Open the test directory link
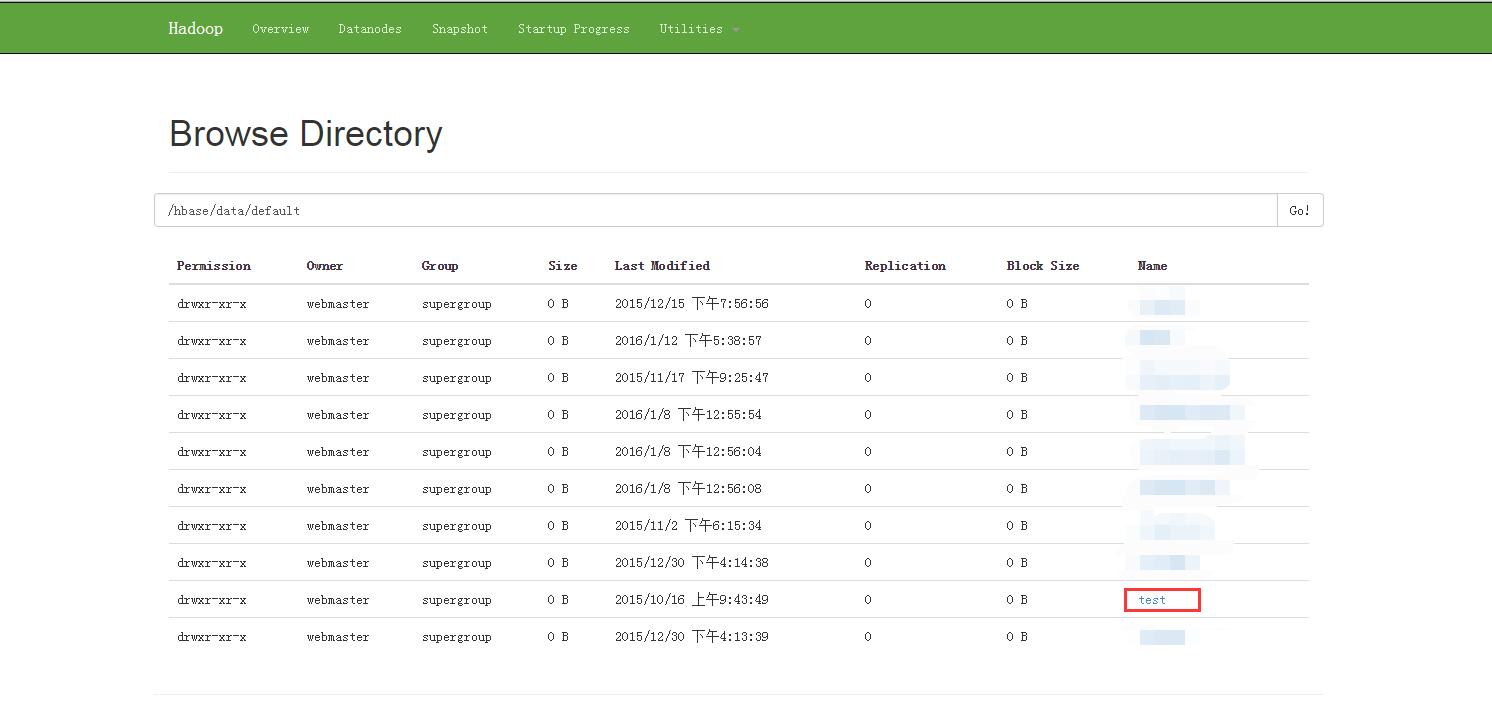1492x708 pixels. tap(1152, 600)
